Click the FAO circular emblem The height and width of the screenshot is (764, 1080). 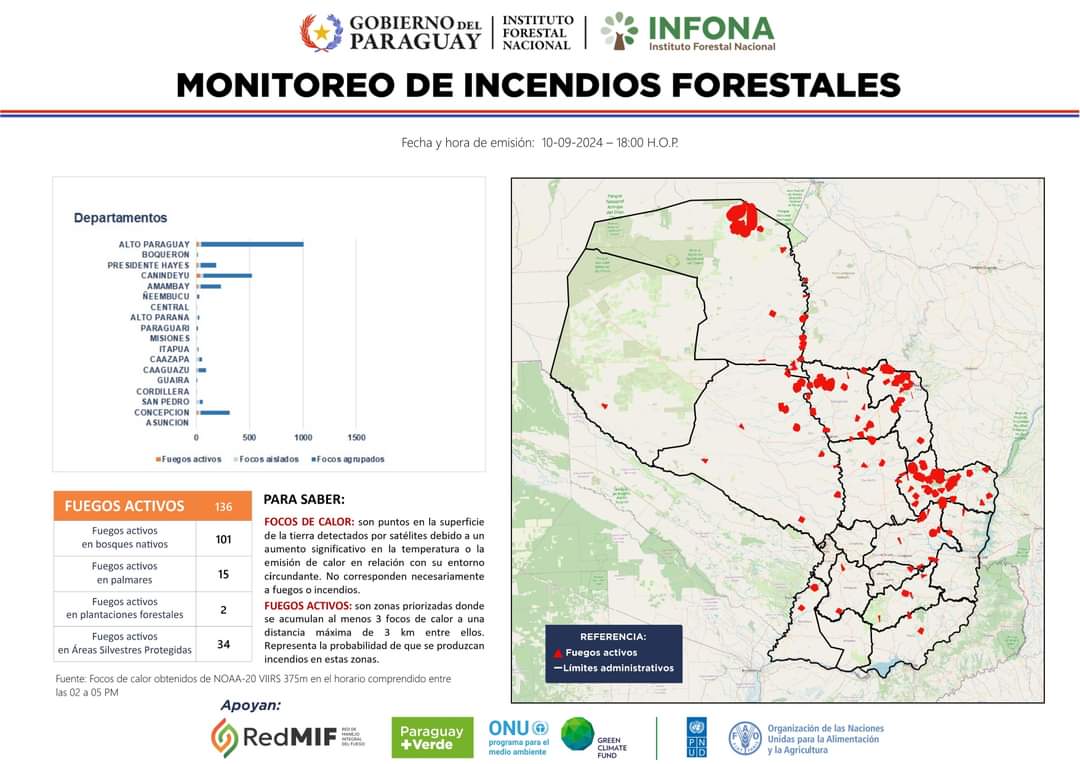click(745, 739)
